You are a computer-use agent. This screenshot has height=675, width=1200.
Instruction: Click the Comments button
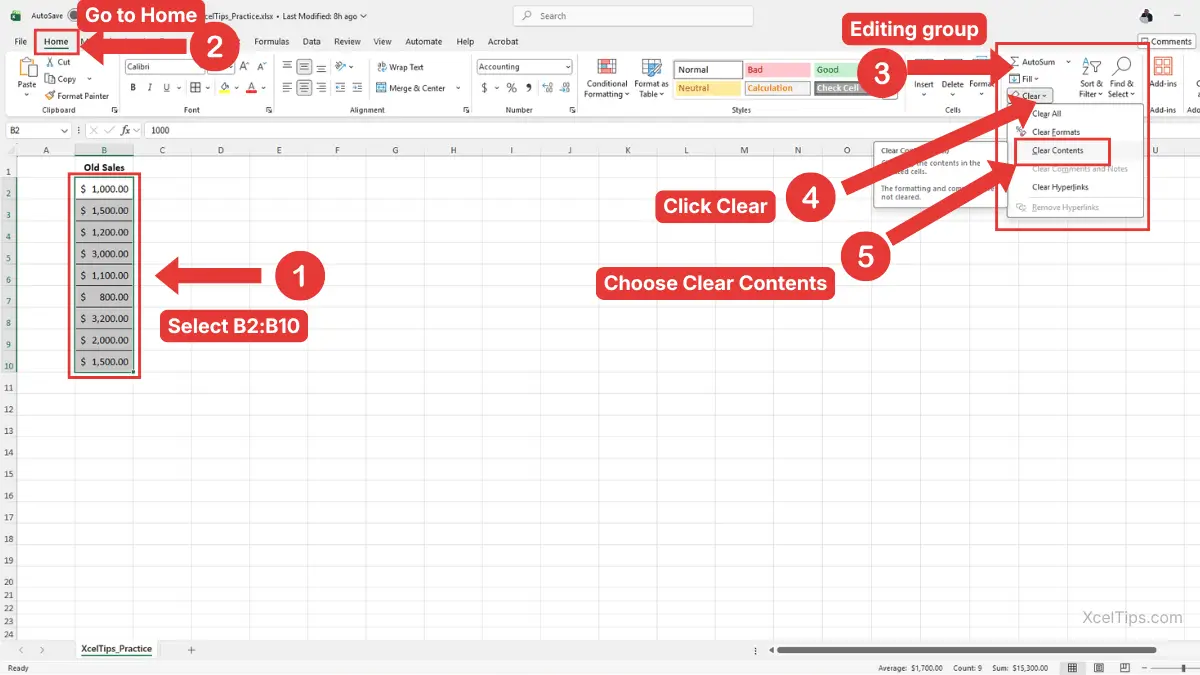1166,42
